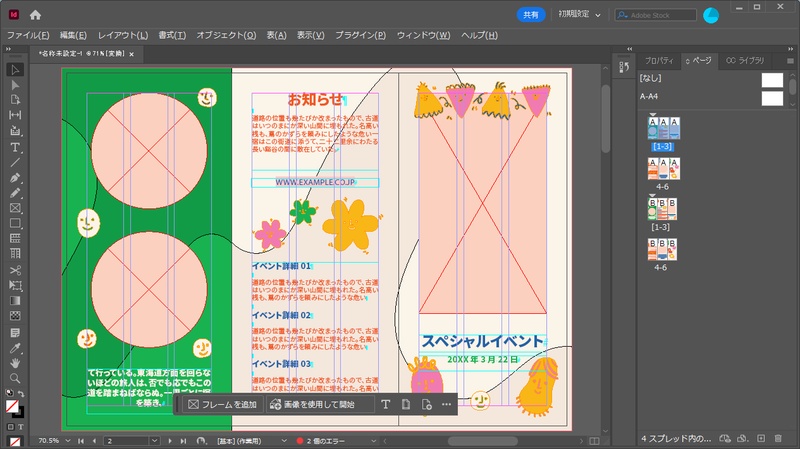The height and width of the screenshot is (449, 800).
Task: Go to the last page
Action: pos(183,441)
